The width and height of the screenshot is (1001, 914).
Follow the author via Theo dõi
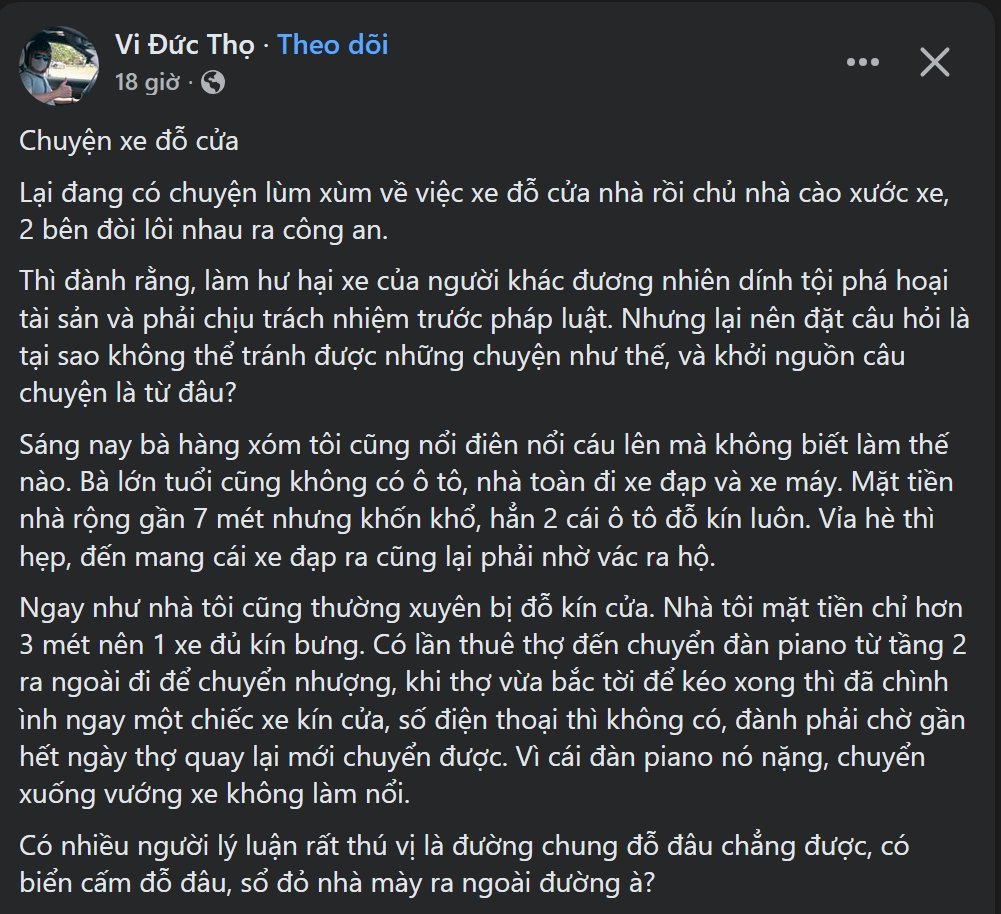[332, 45]
